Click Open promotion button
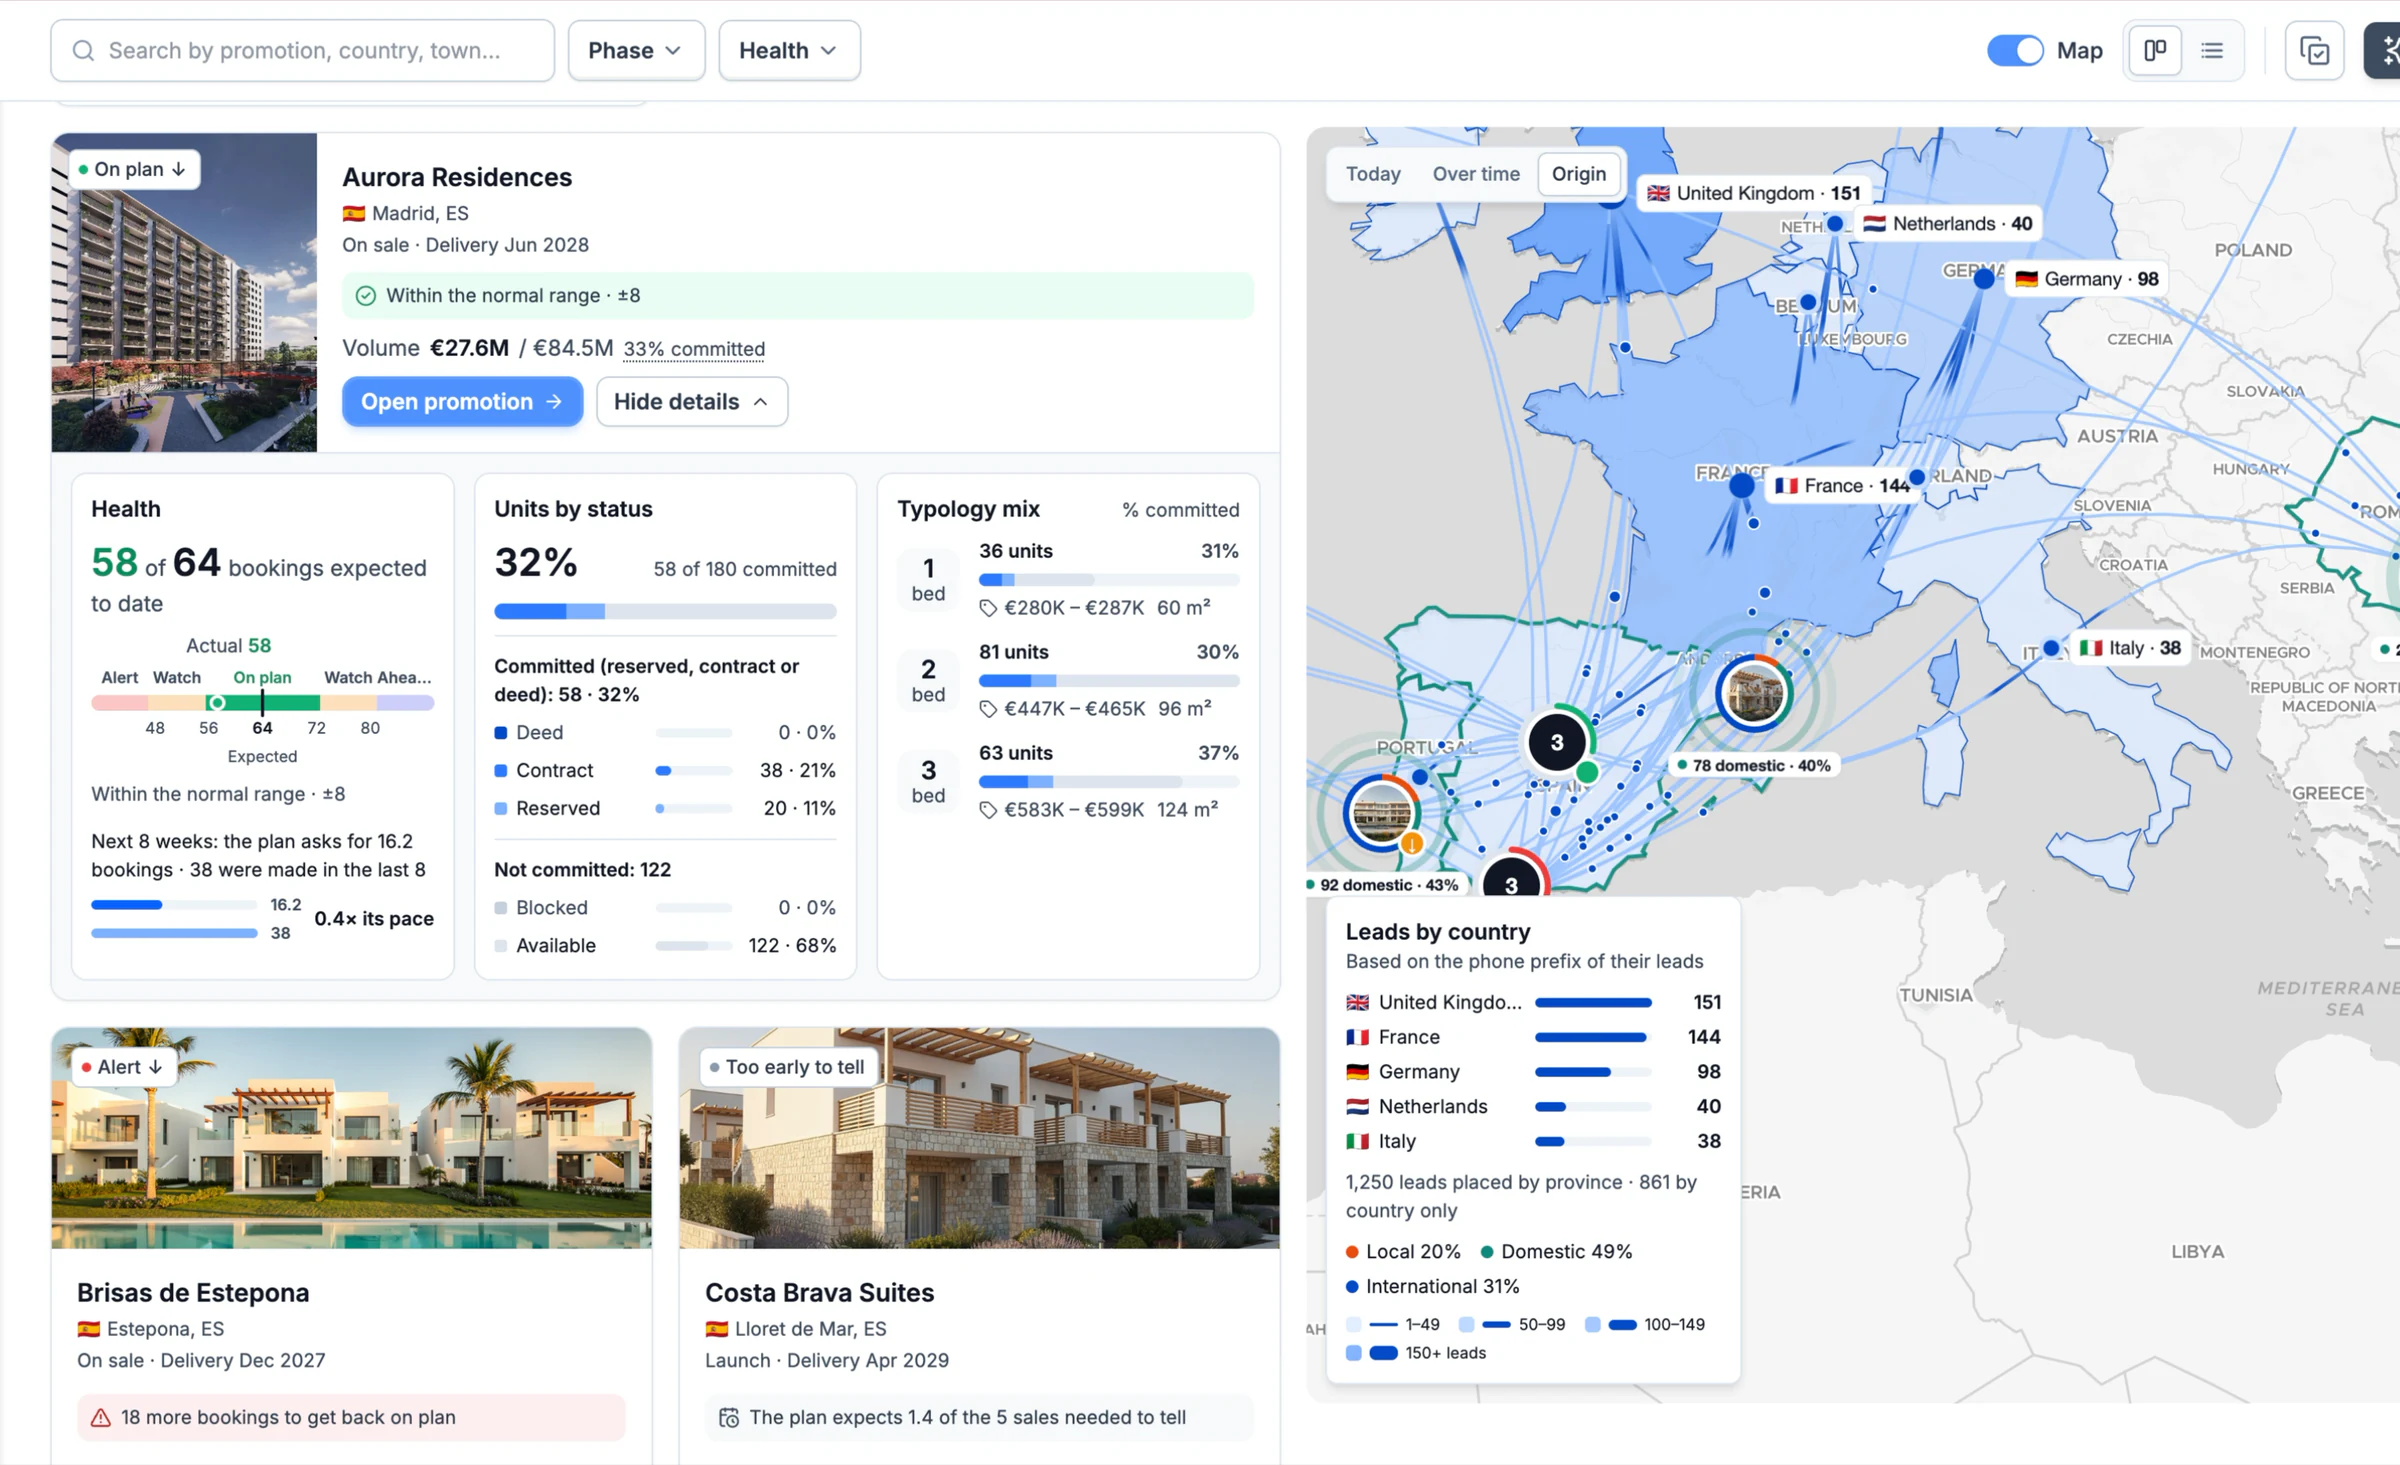The width and height of the screenshot is (2400, 1465). click(462, 401)
